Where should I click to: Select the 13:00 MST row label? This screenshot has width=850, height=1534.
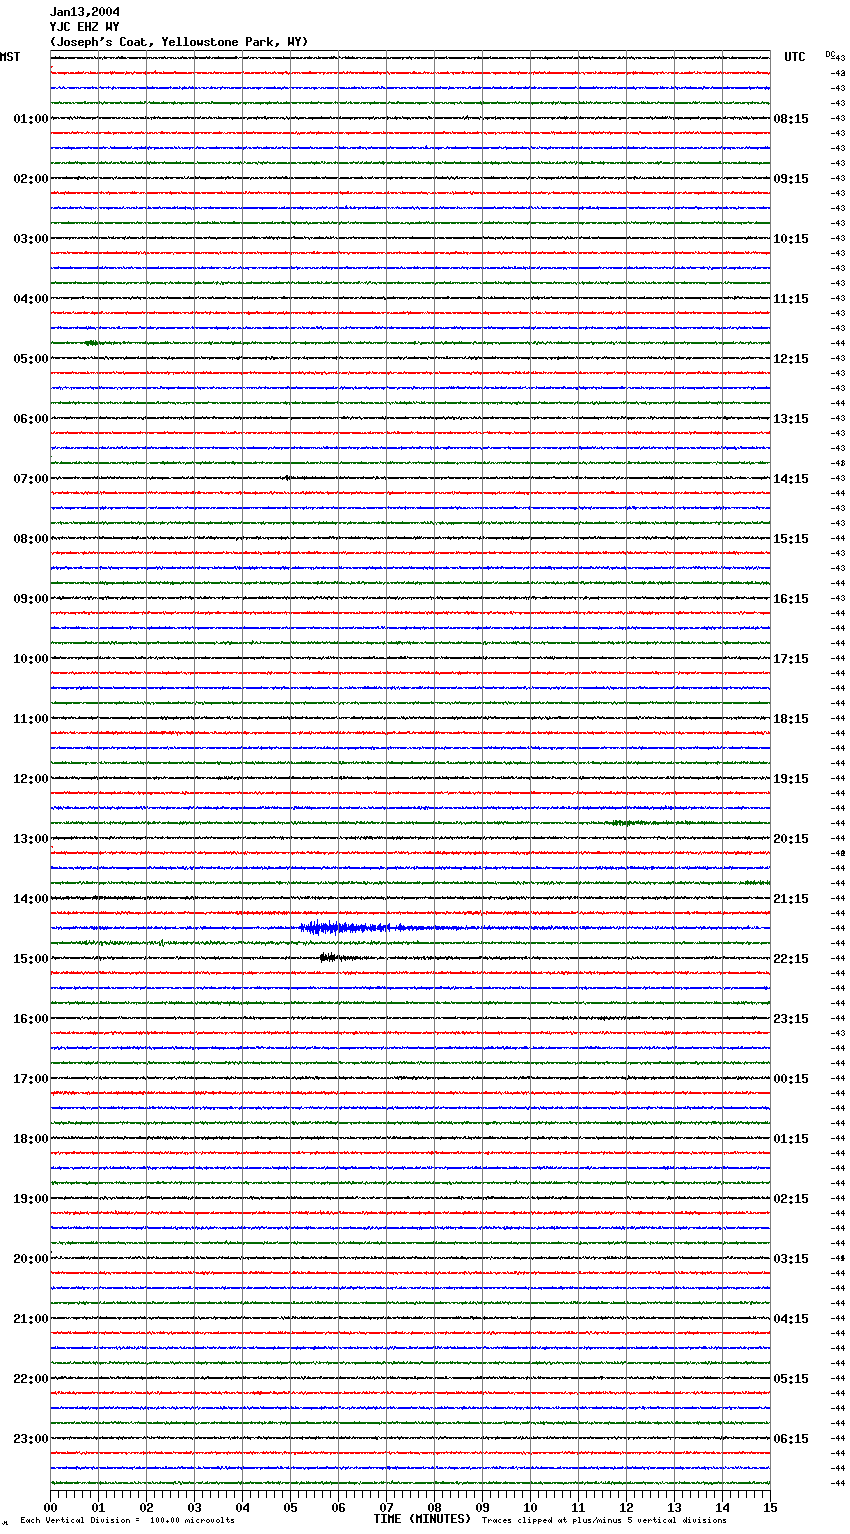[x=31, y=839]
